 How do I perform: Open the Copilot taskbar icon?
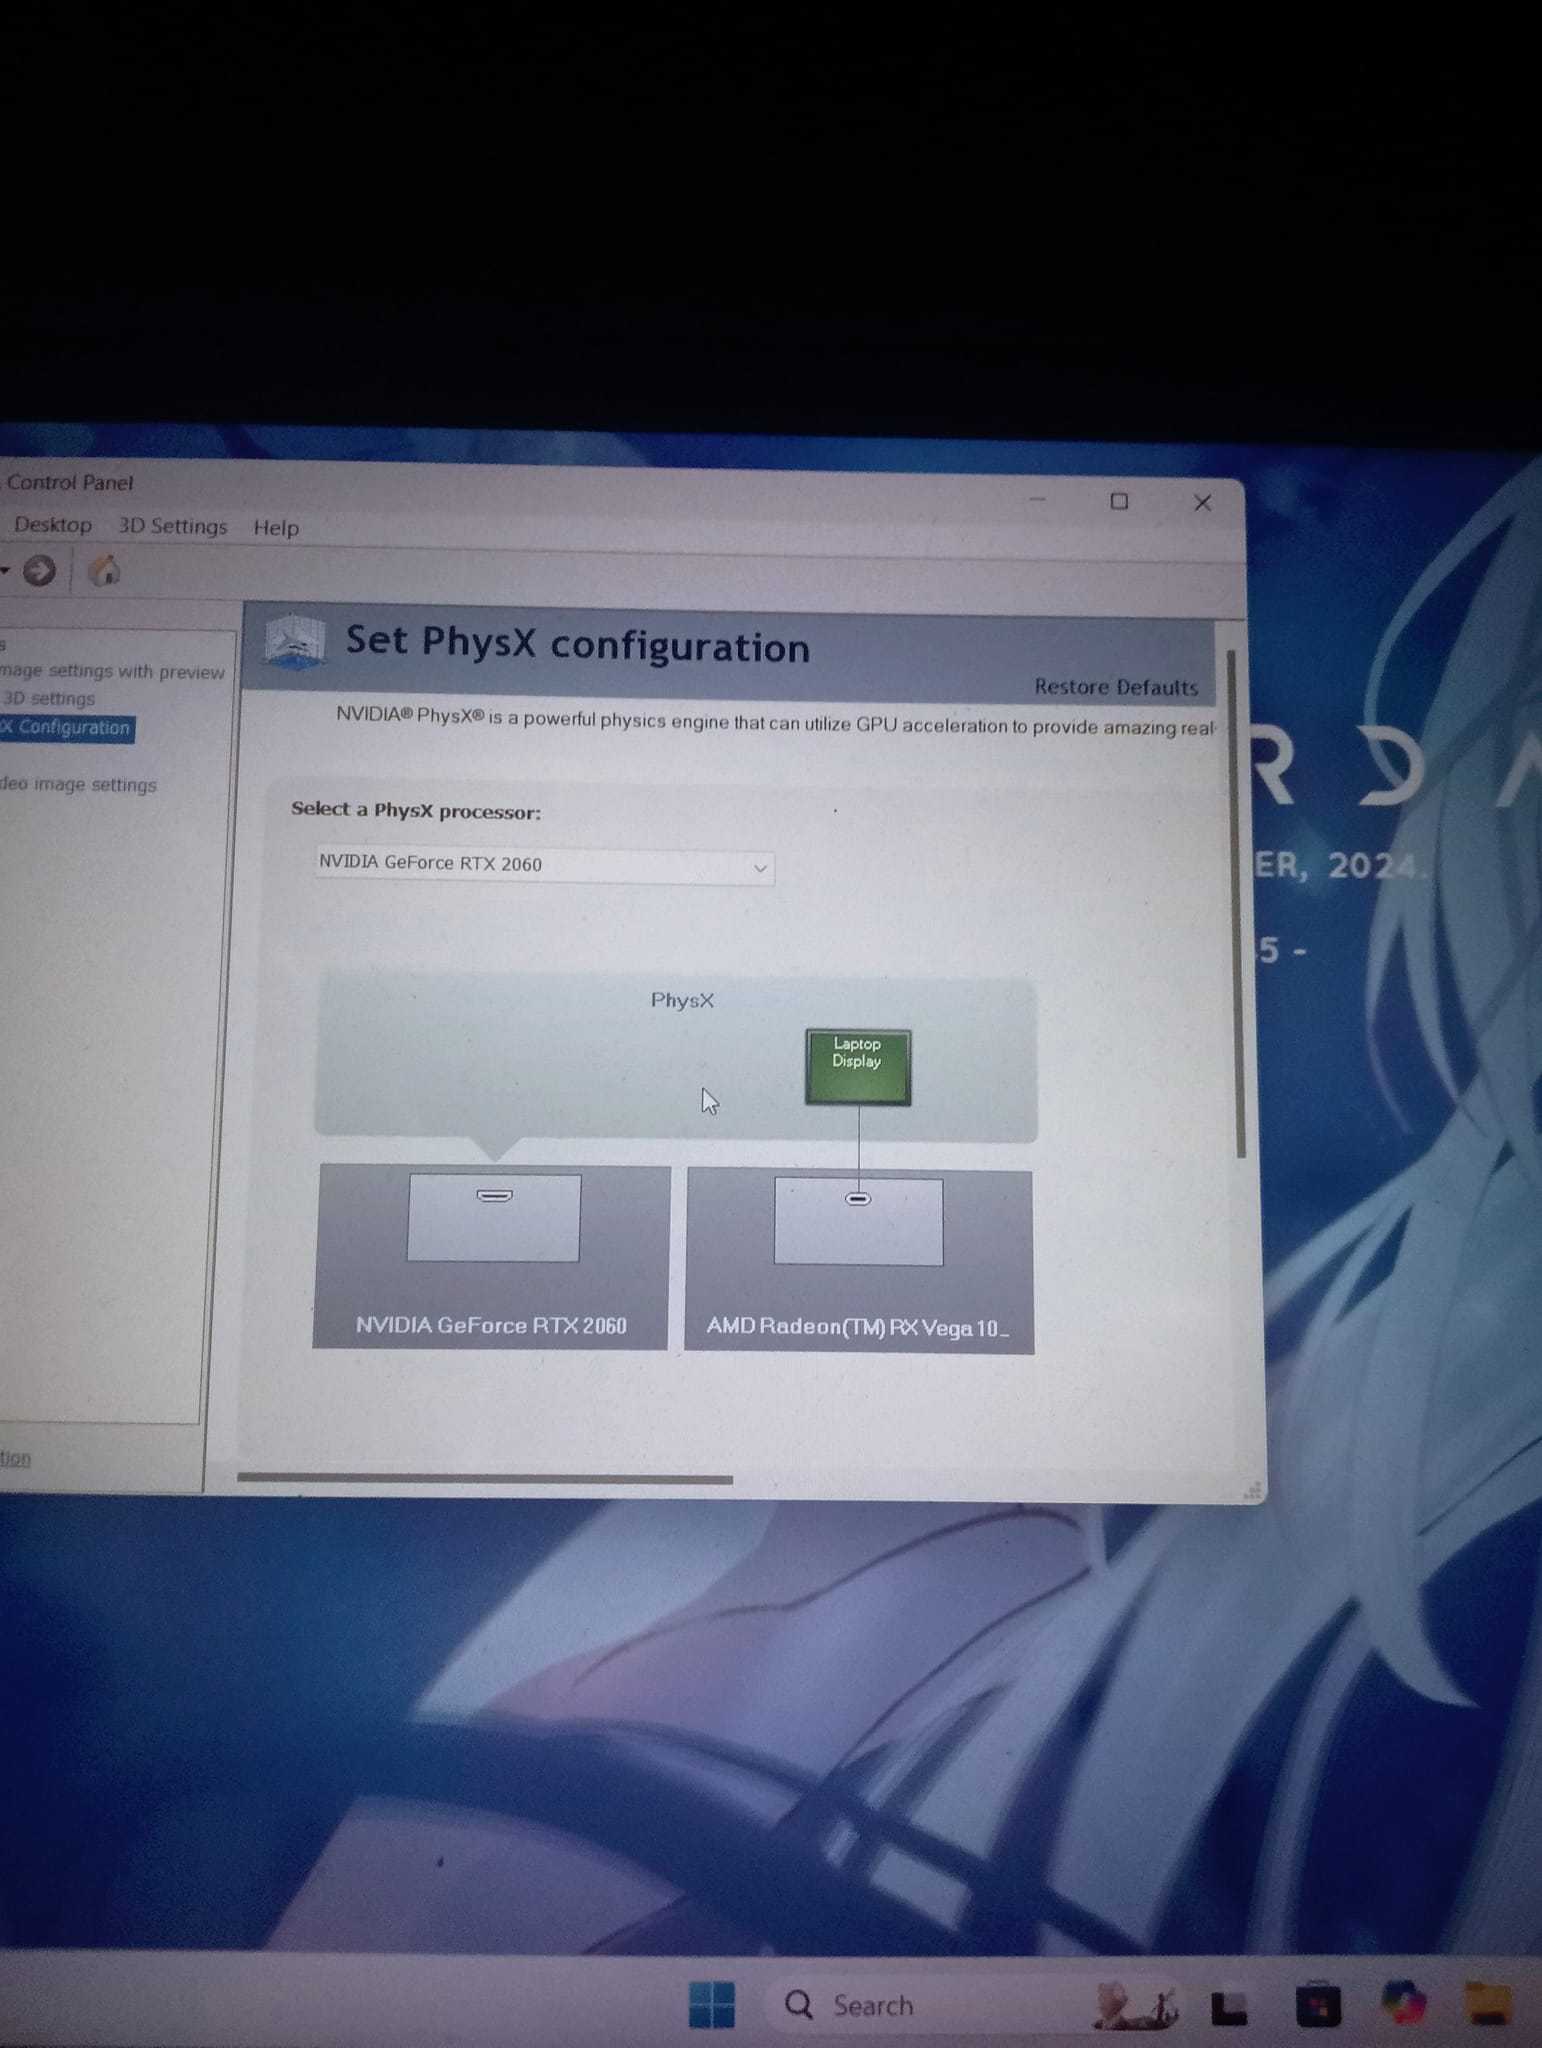1403,2003
